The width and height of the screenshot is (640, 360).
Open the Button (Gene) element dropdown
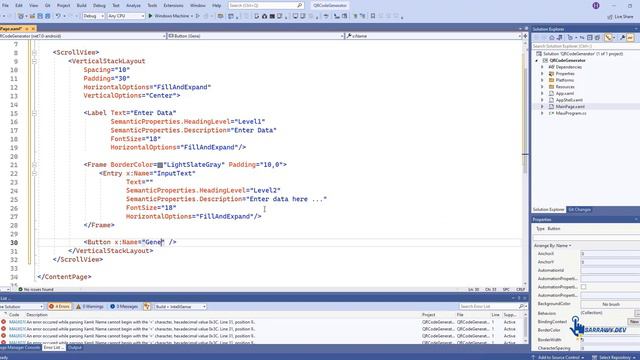256,36
